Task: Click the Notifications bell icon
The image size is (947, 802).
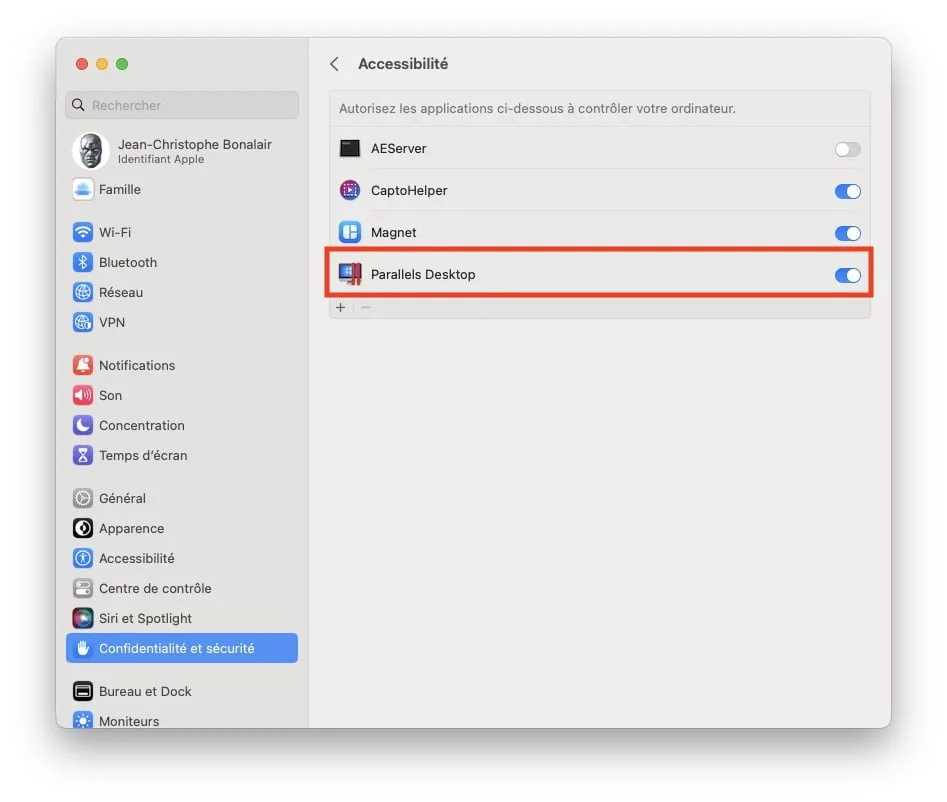Action: pyautogui.click(x=83, y=365)
